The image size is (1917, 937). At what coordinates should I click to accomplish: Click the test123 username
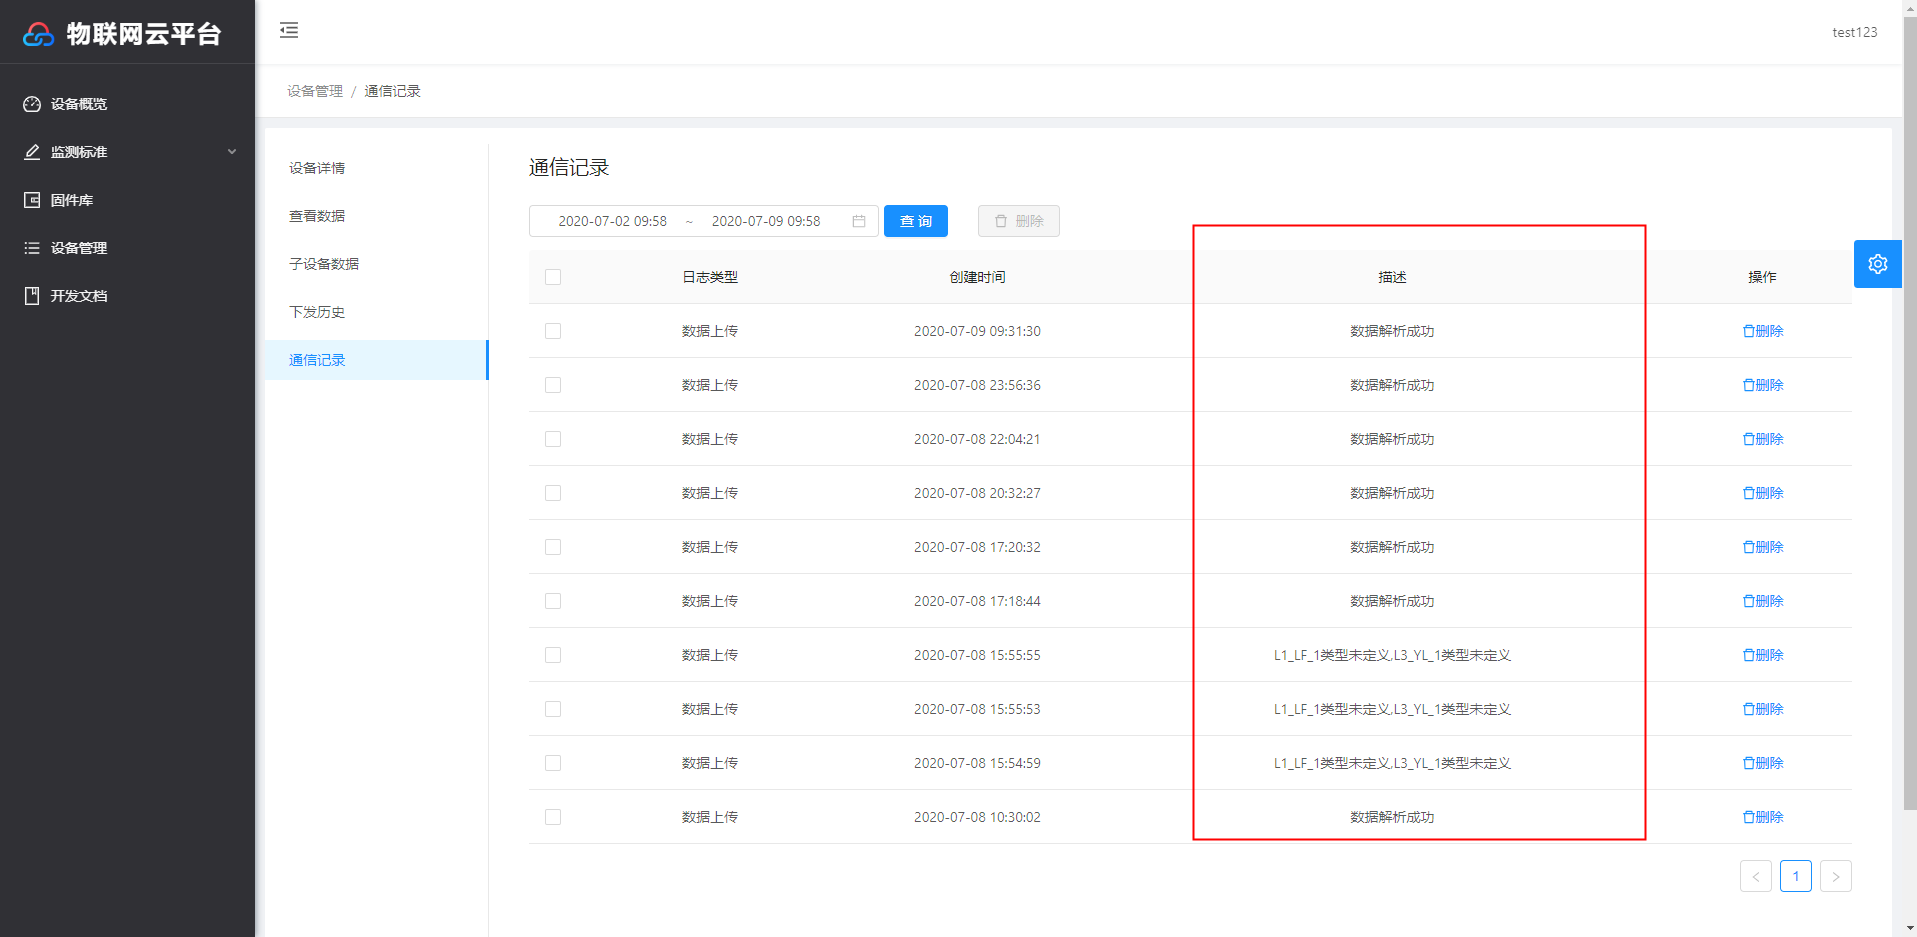pos(1854,32)
